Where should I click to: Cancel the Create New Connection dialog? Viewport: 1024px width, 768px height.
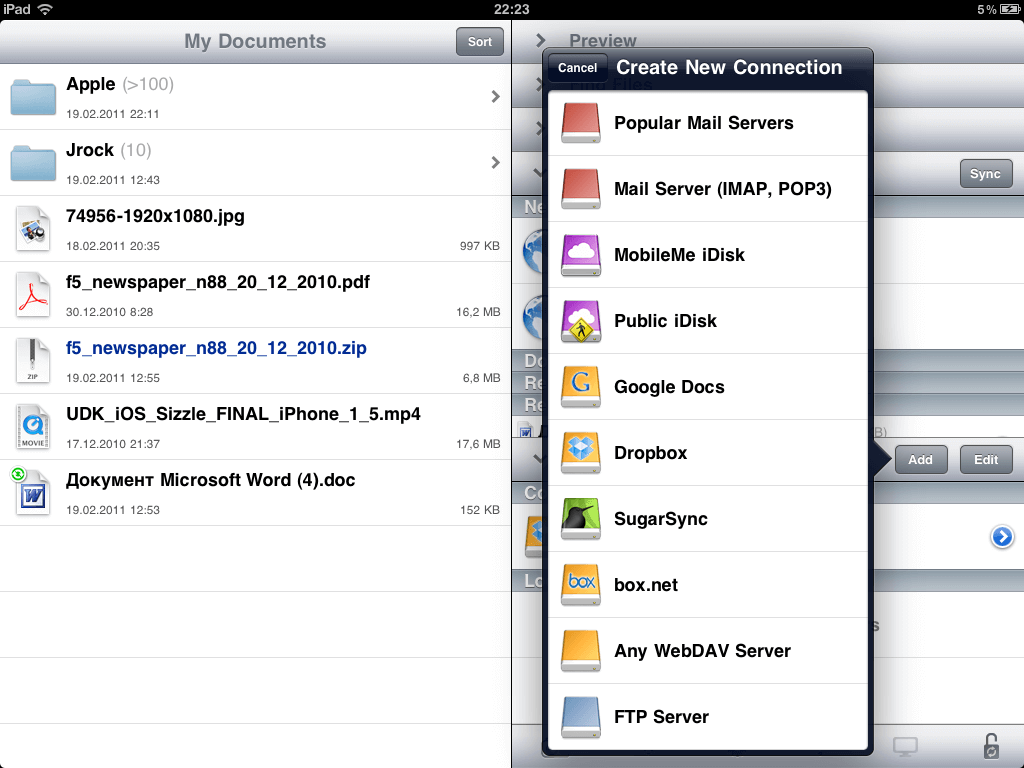pos(577,68)
